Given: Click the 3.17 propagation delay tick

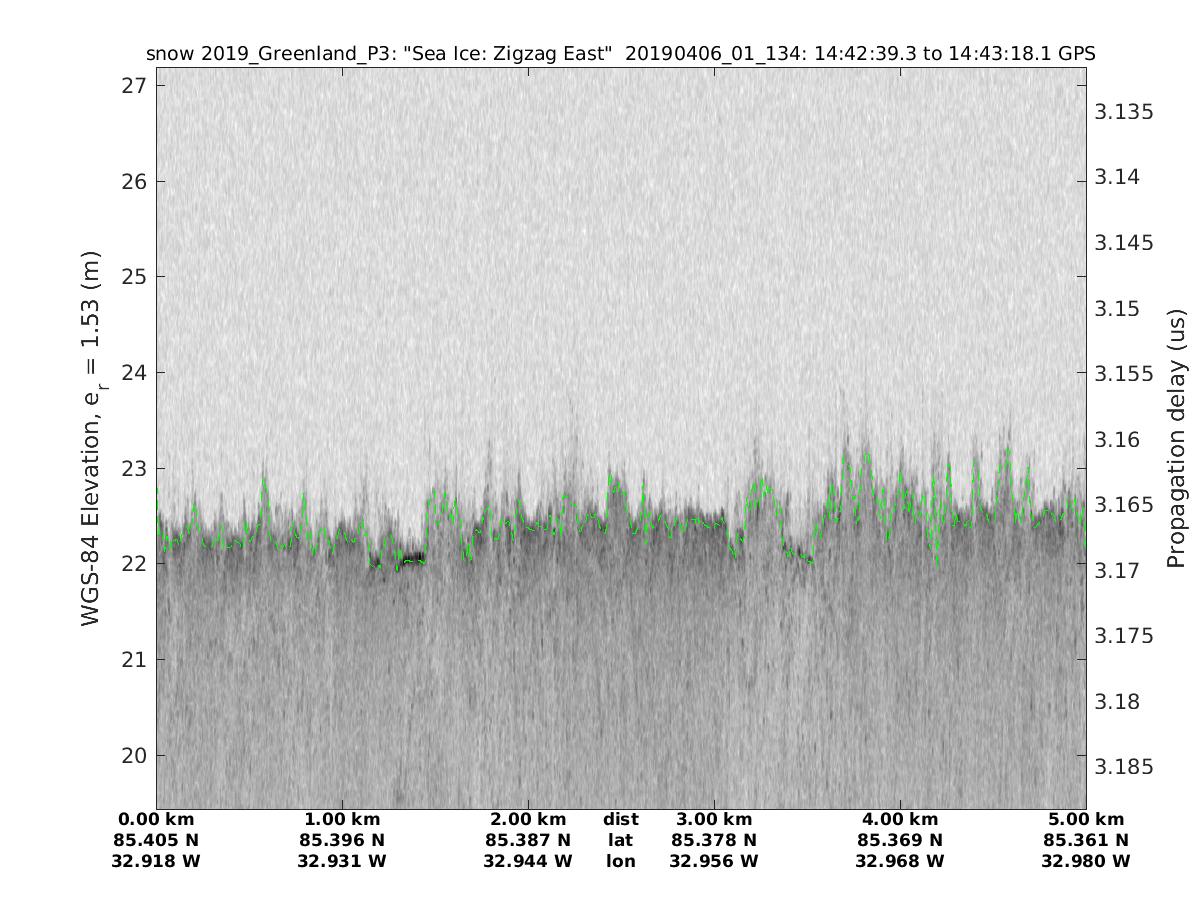Looking at the screenshot, I should pyautogui.click(x=1119, y=571).
